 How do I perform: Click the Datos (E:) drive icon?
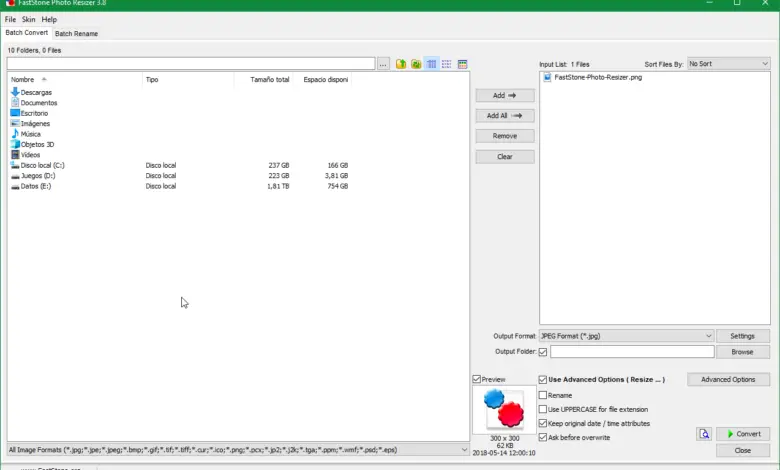(15, 186)
